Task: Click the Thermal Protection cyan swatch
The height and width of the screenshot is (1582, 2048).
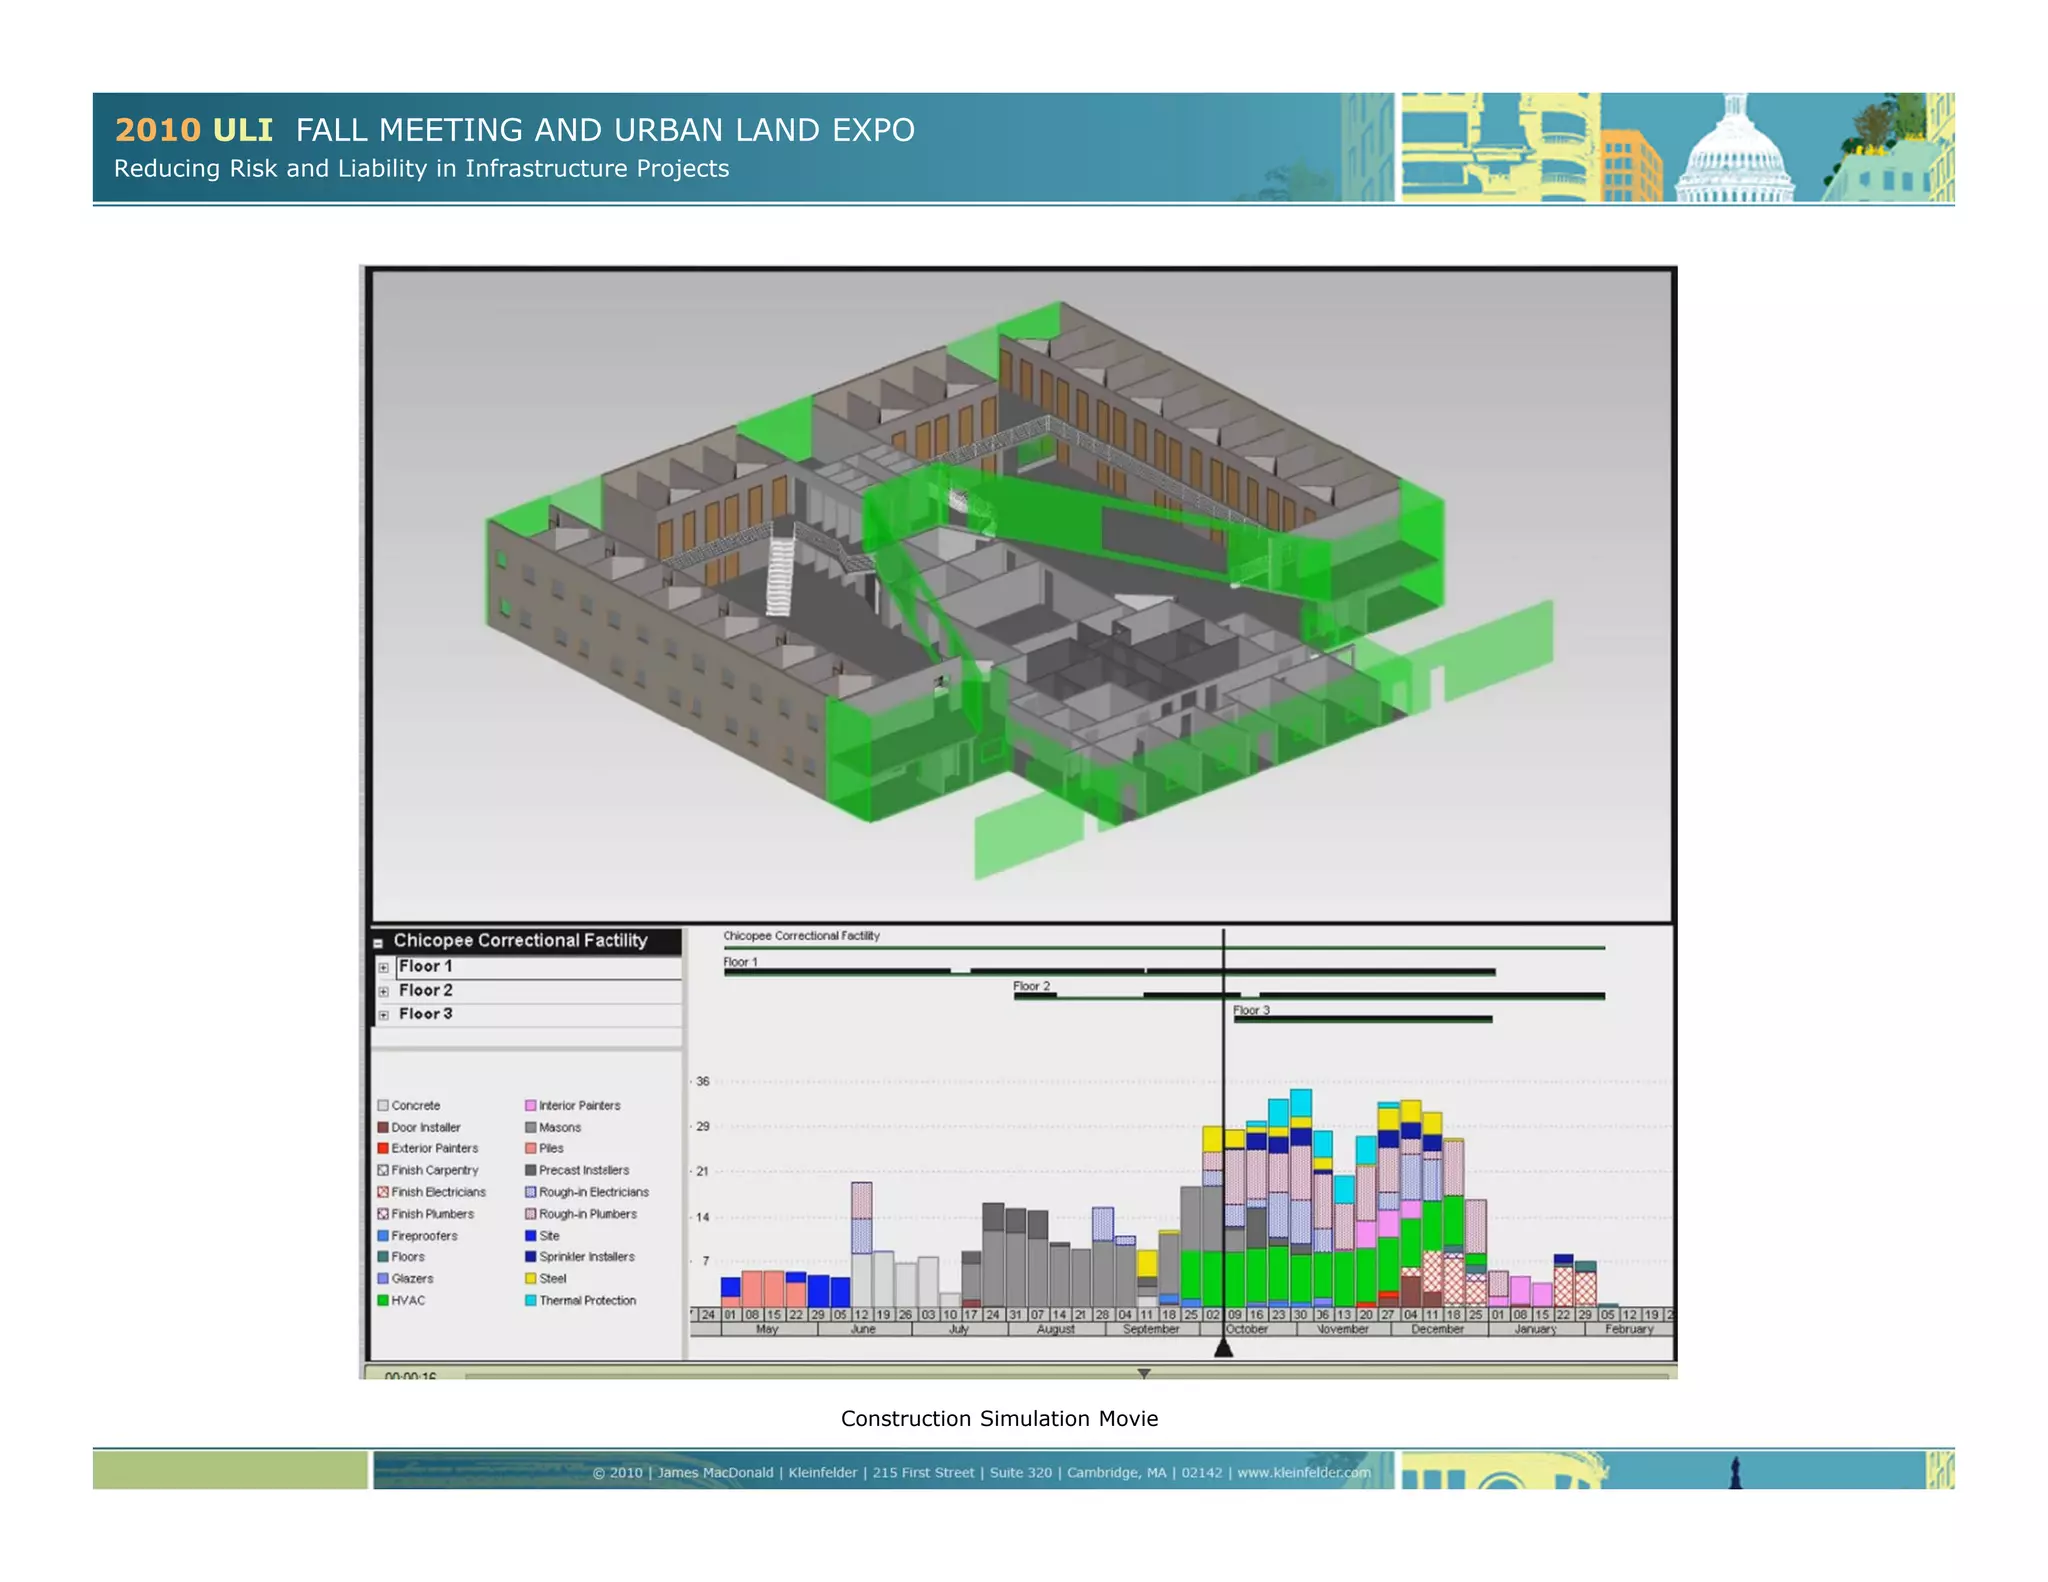Action: tap(531, 1302)
